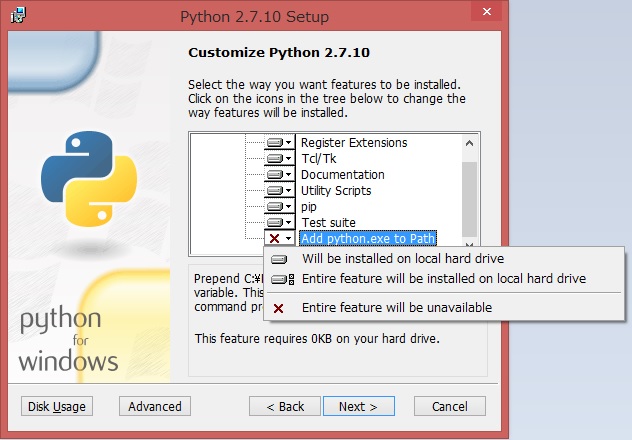Cancel the Python setup
Screen dimensions: 632x440
(450, 406)
